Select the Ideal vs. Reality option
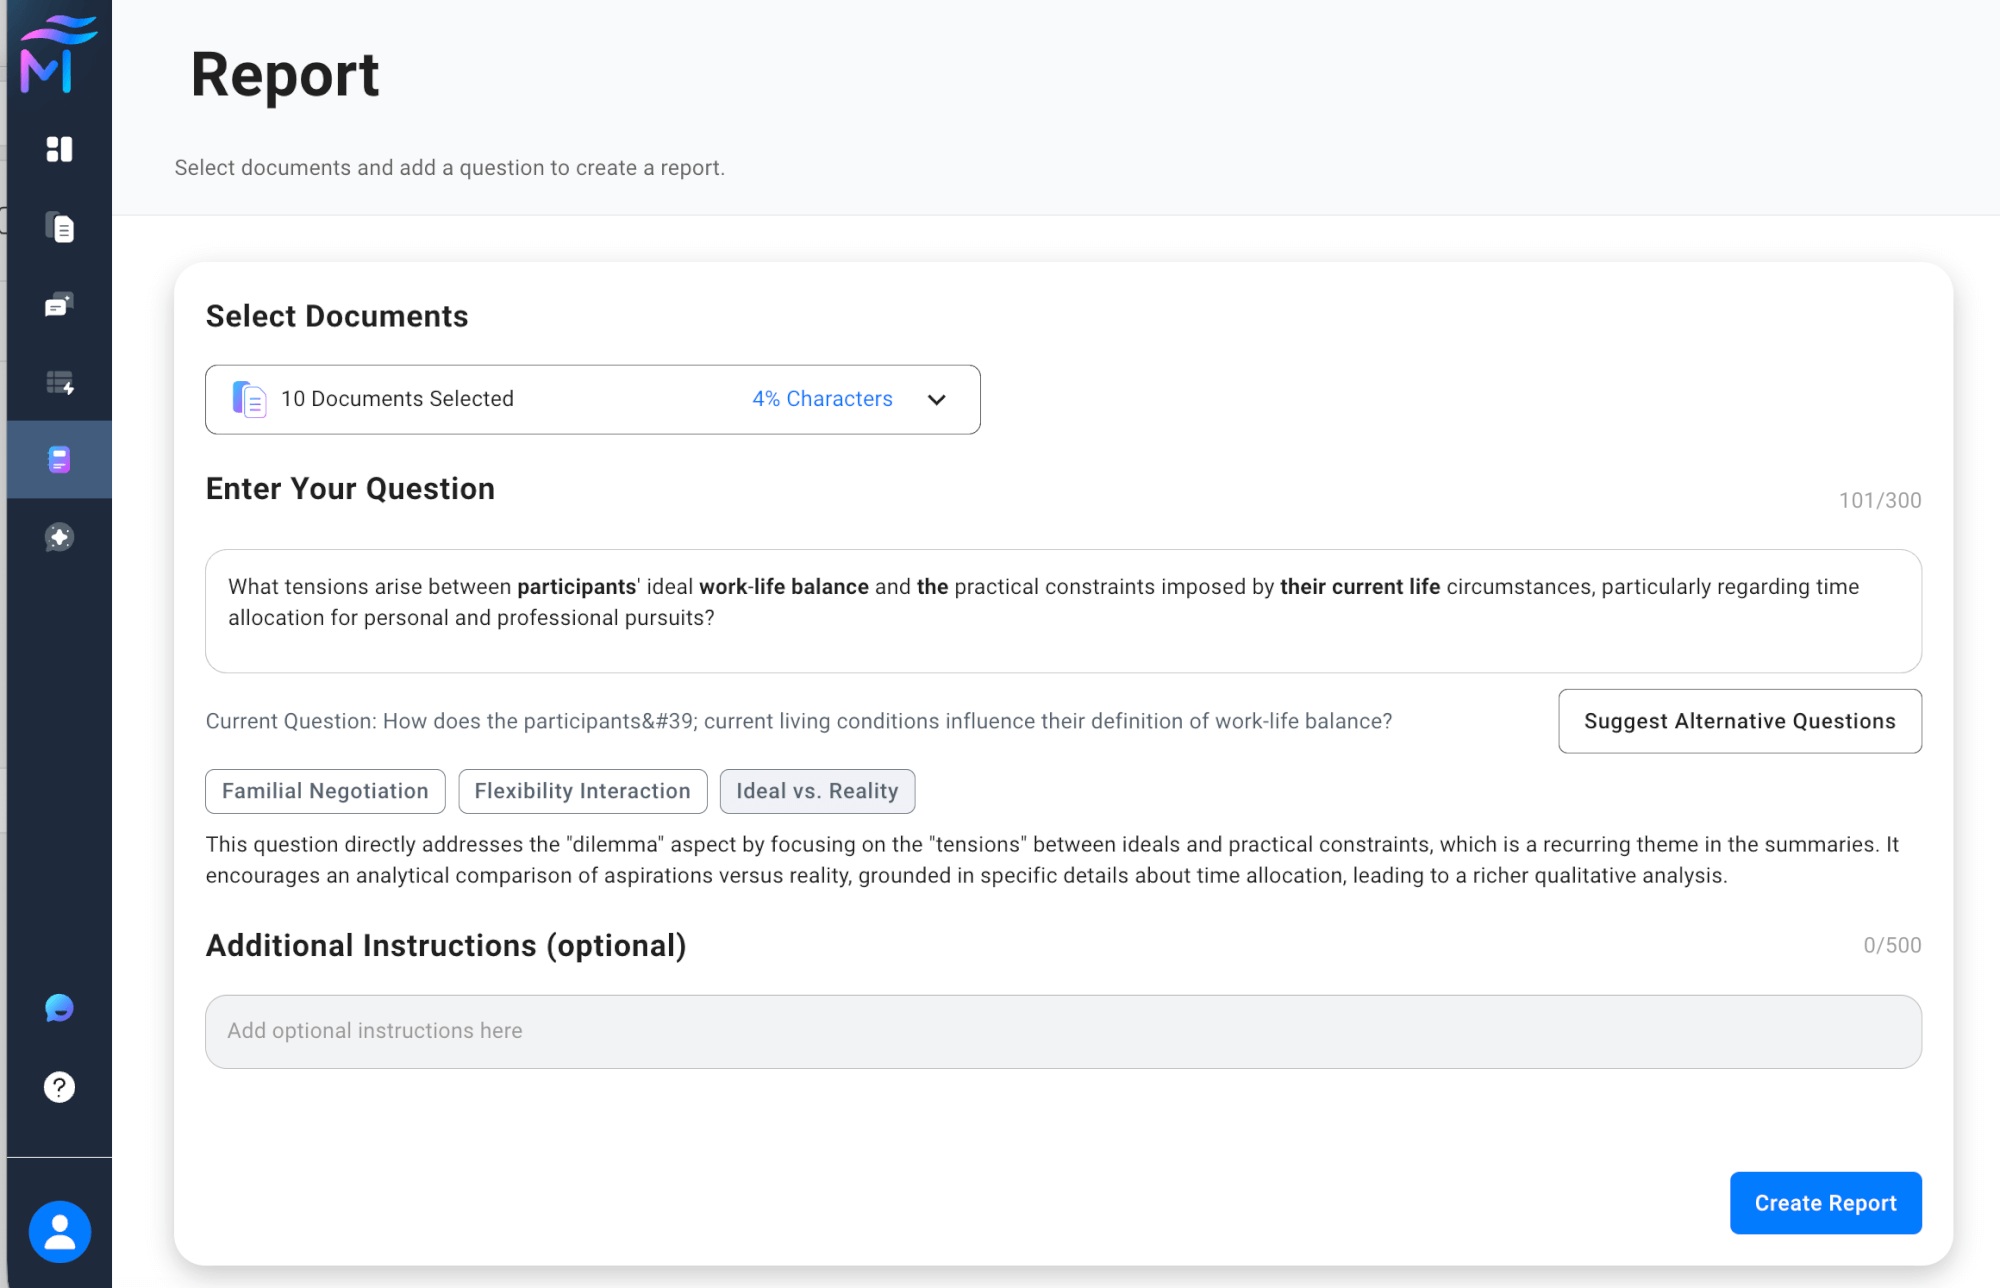Screen dimensions: 2000x1288 [x=817, y=791]
